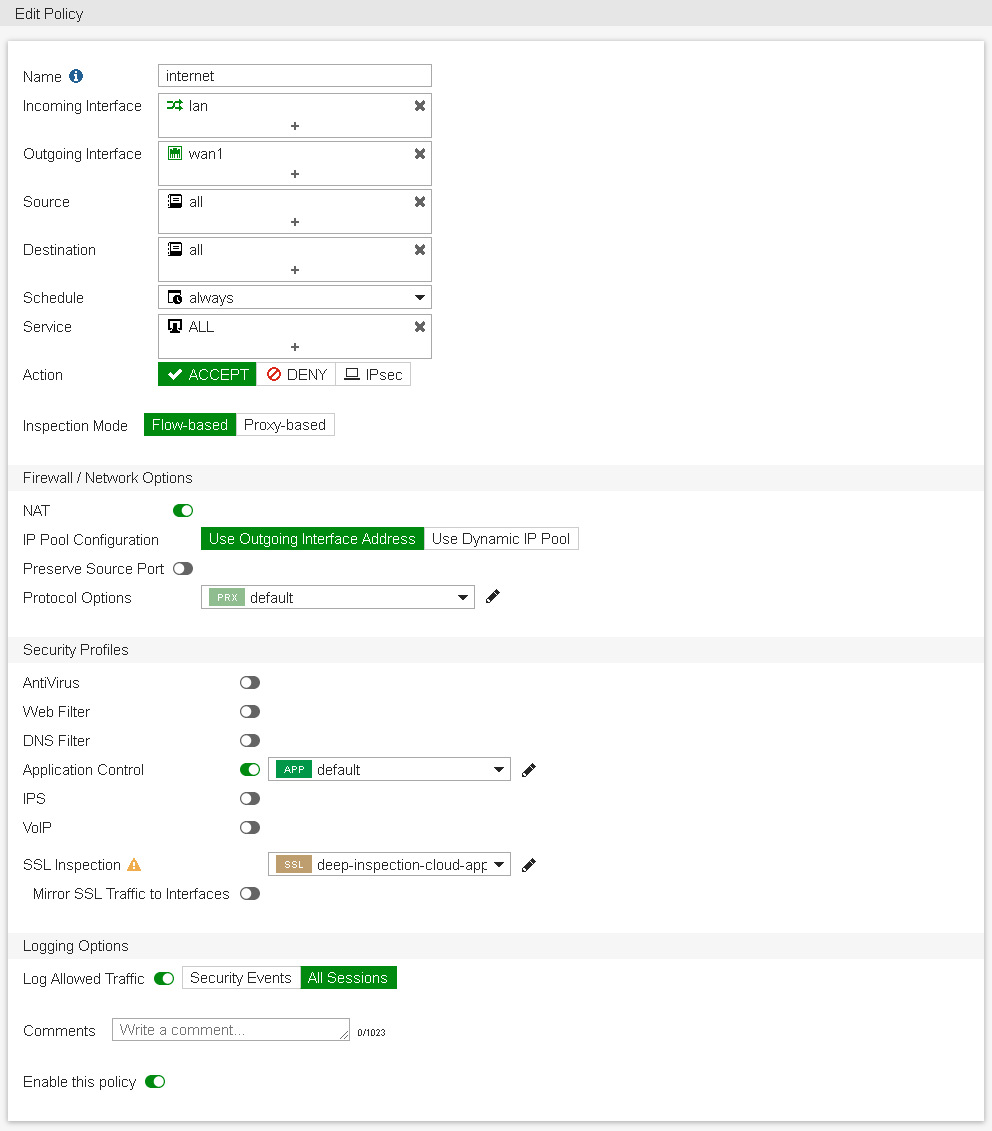Remove the wan1 outgoing interface
992x1131 pixels.
(419, 153)
